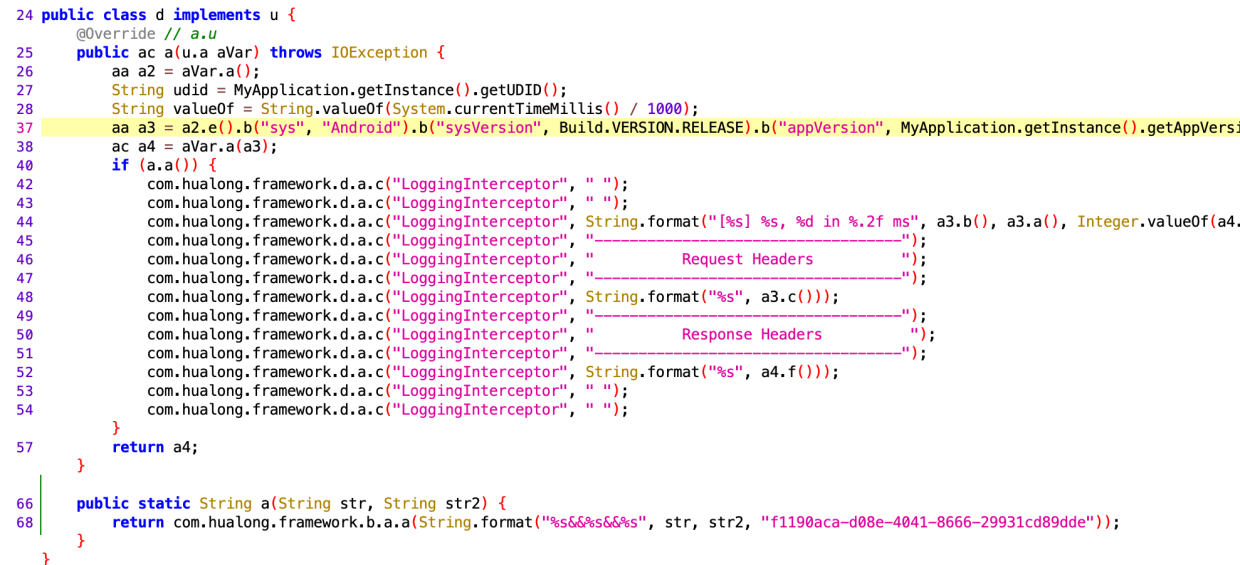Click the return a4 statement

155,447
